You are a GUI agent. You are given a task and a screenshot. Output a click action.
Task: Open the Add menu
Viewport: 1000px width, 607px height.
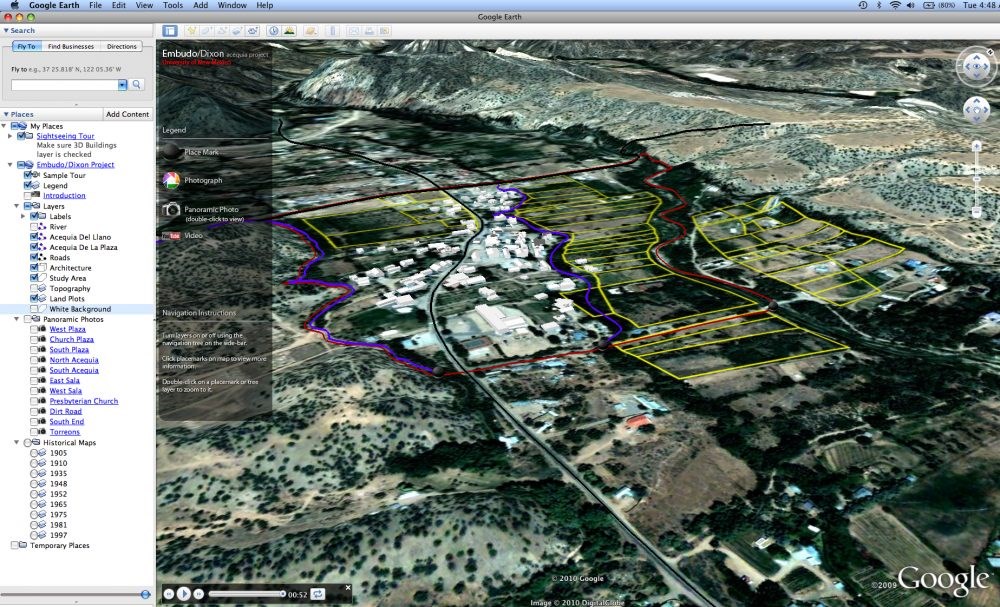click(200, 5)
